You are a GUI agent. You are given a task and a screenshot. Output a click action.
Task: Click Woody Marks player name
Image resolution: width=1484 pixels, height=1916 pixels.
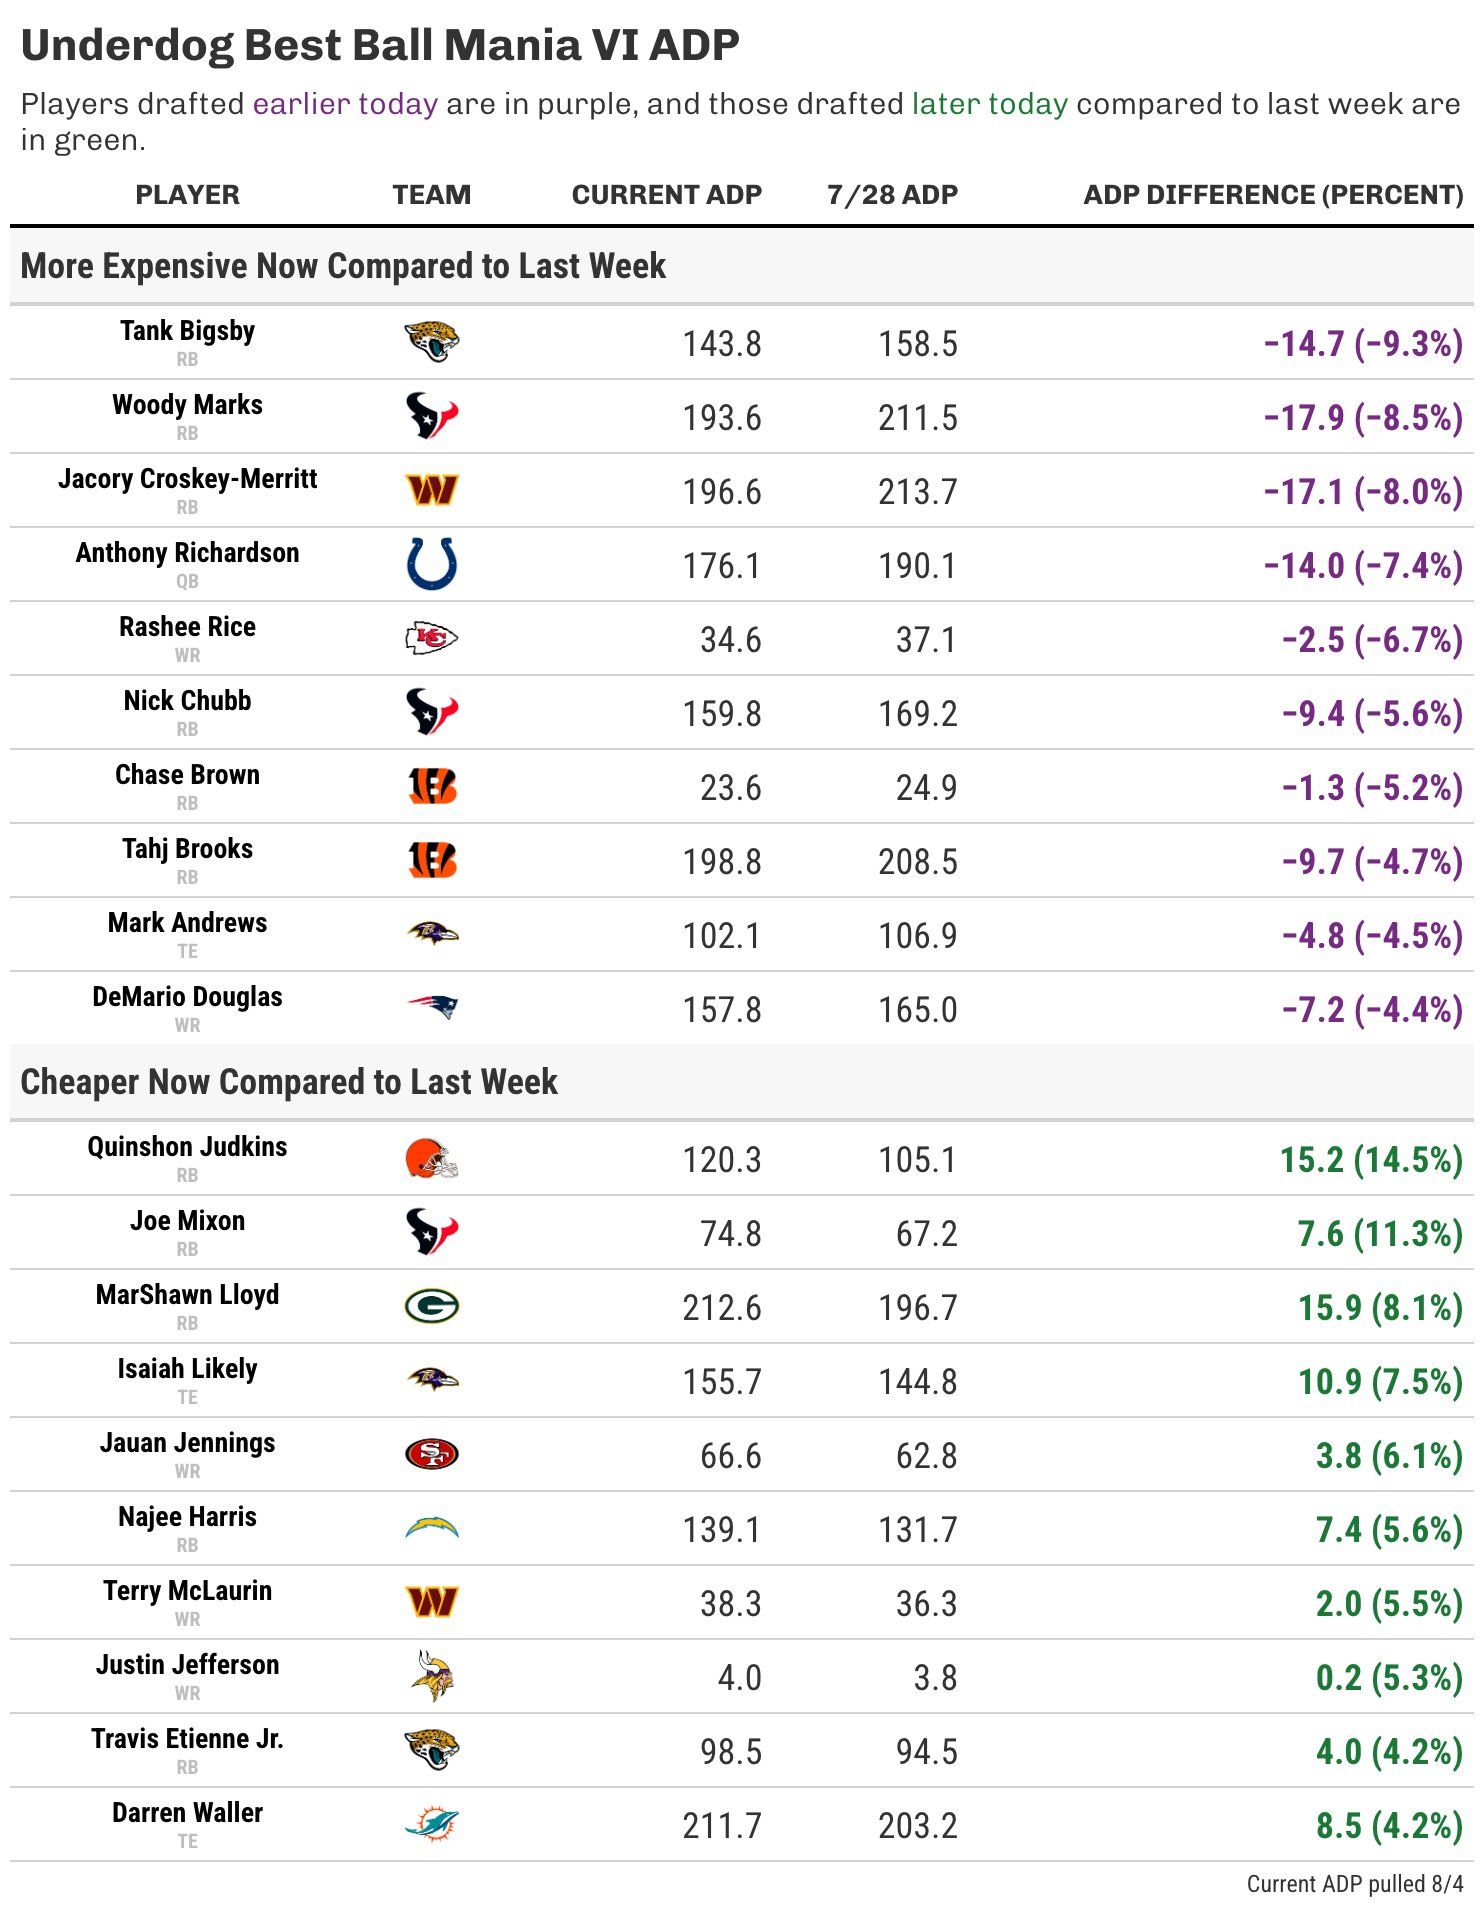(x=187, y=405)
